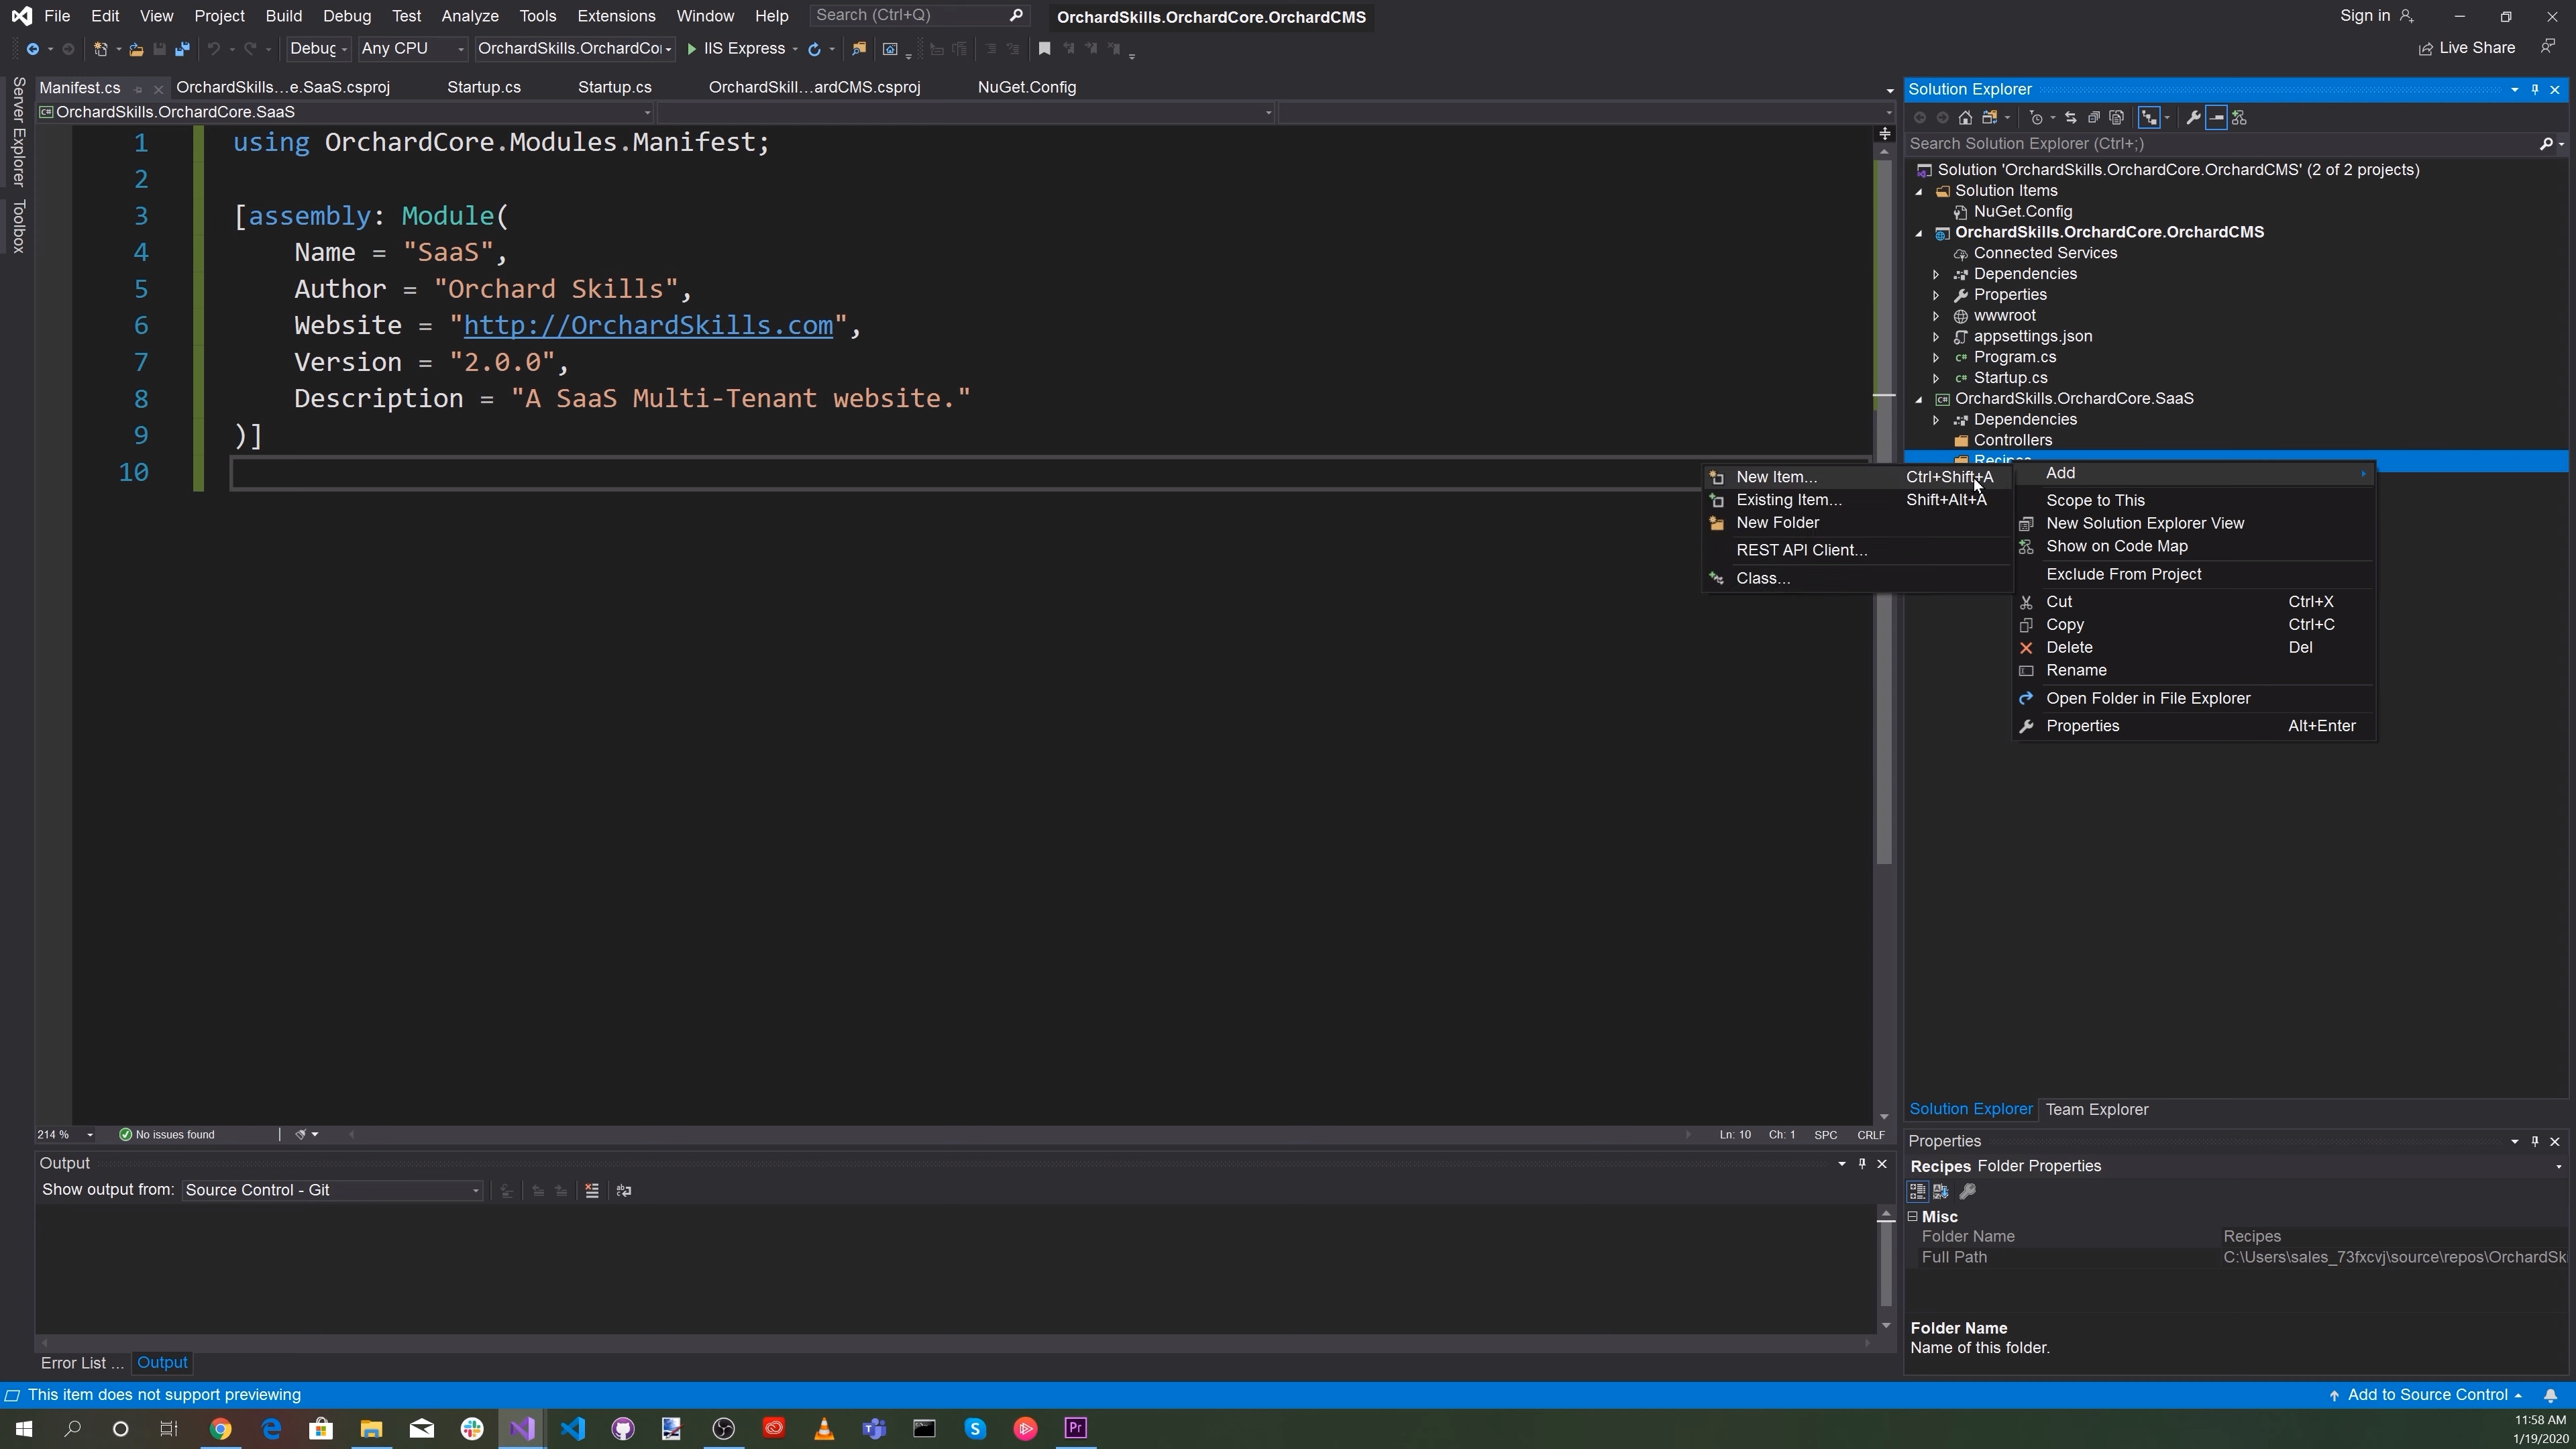Toggle Word Wrap in Output panel
This screenshot has width=2576, height=1449.
pyautogui.click(x=624, y=1191)
